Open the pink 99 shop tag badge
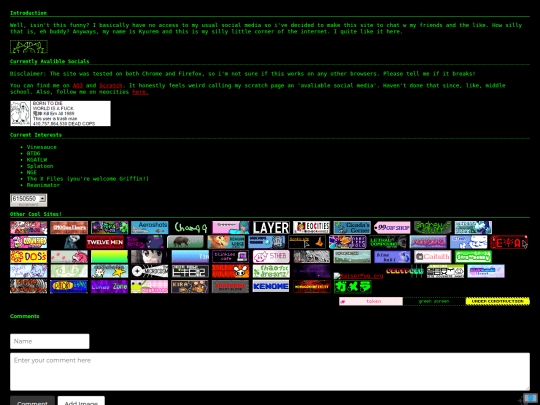Image resolution: width=540 pixels, height=405 pixels. [392, 228]
